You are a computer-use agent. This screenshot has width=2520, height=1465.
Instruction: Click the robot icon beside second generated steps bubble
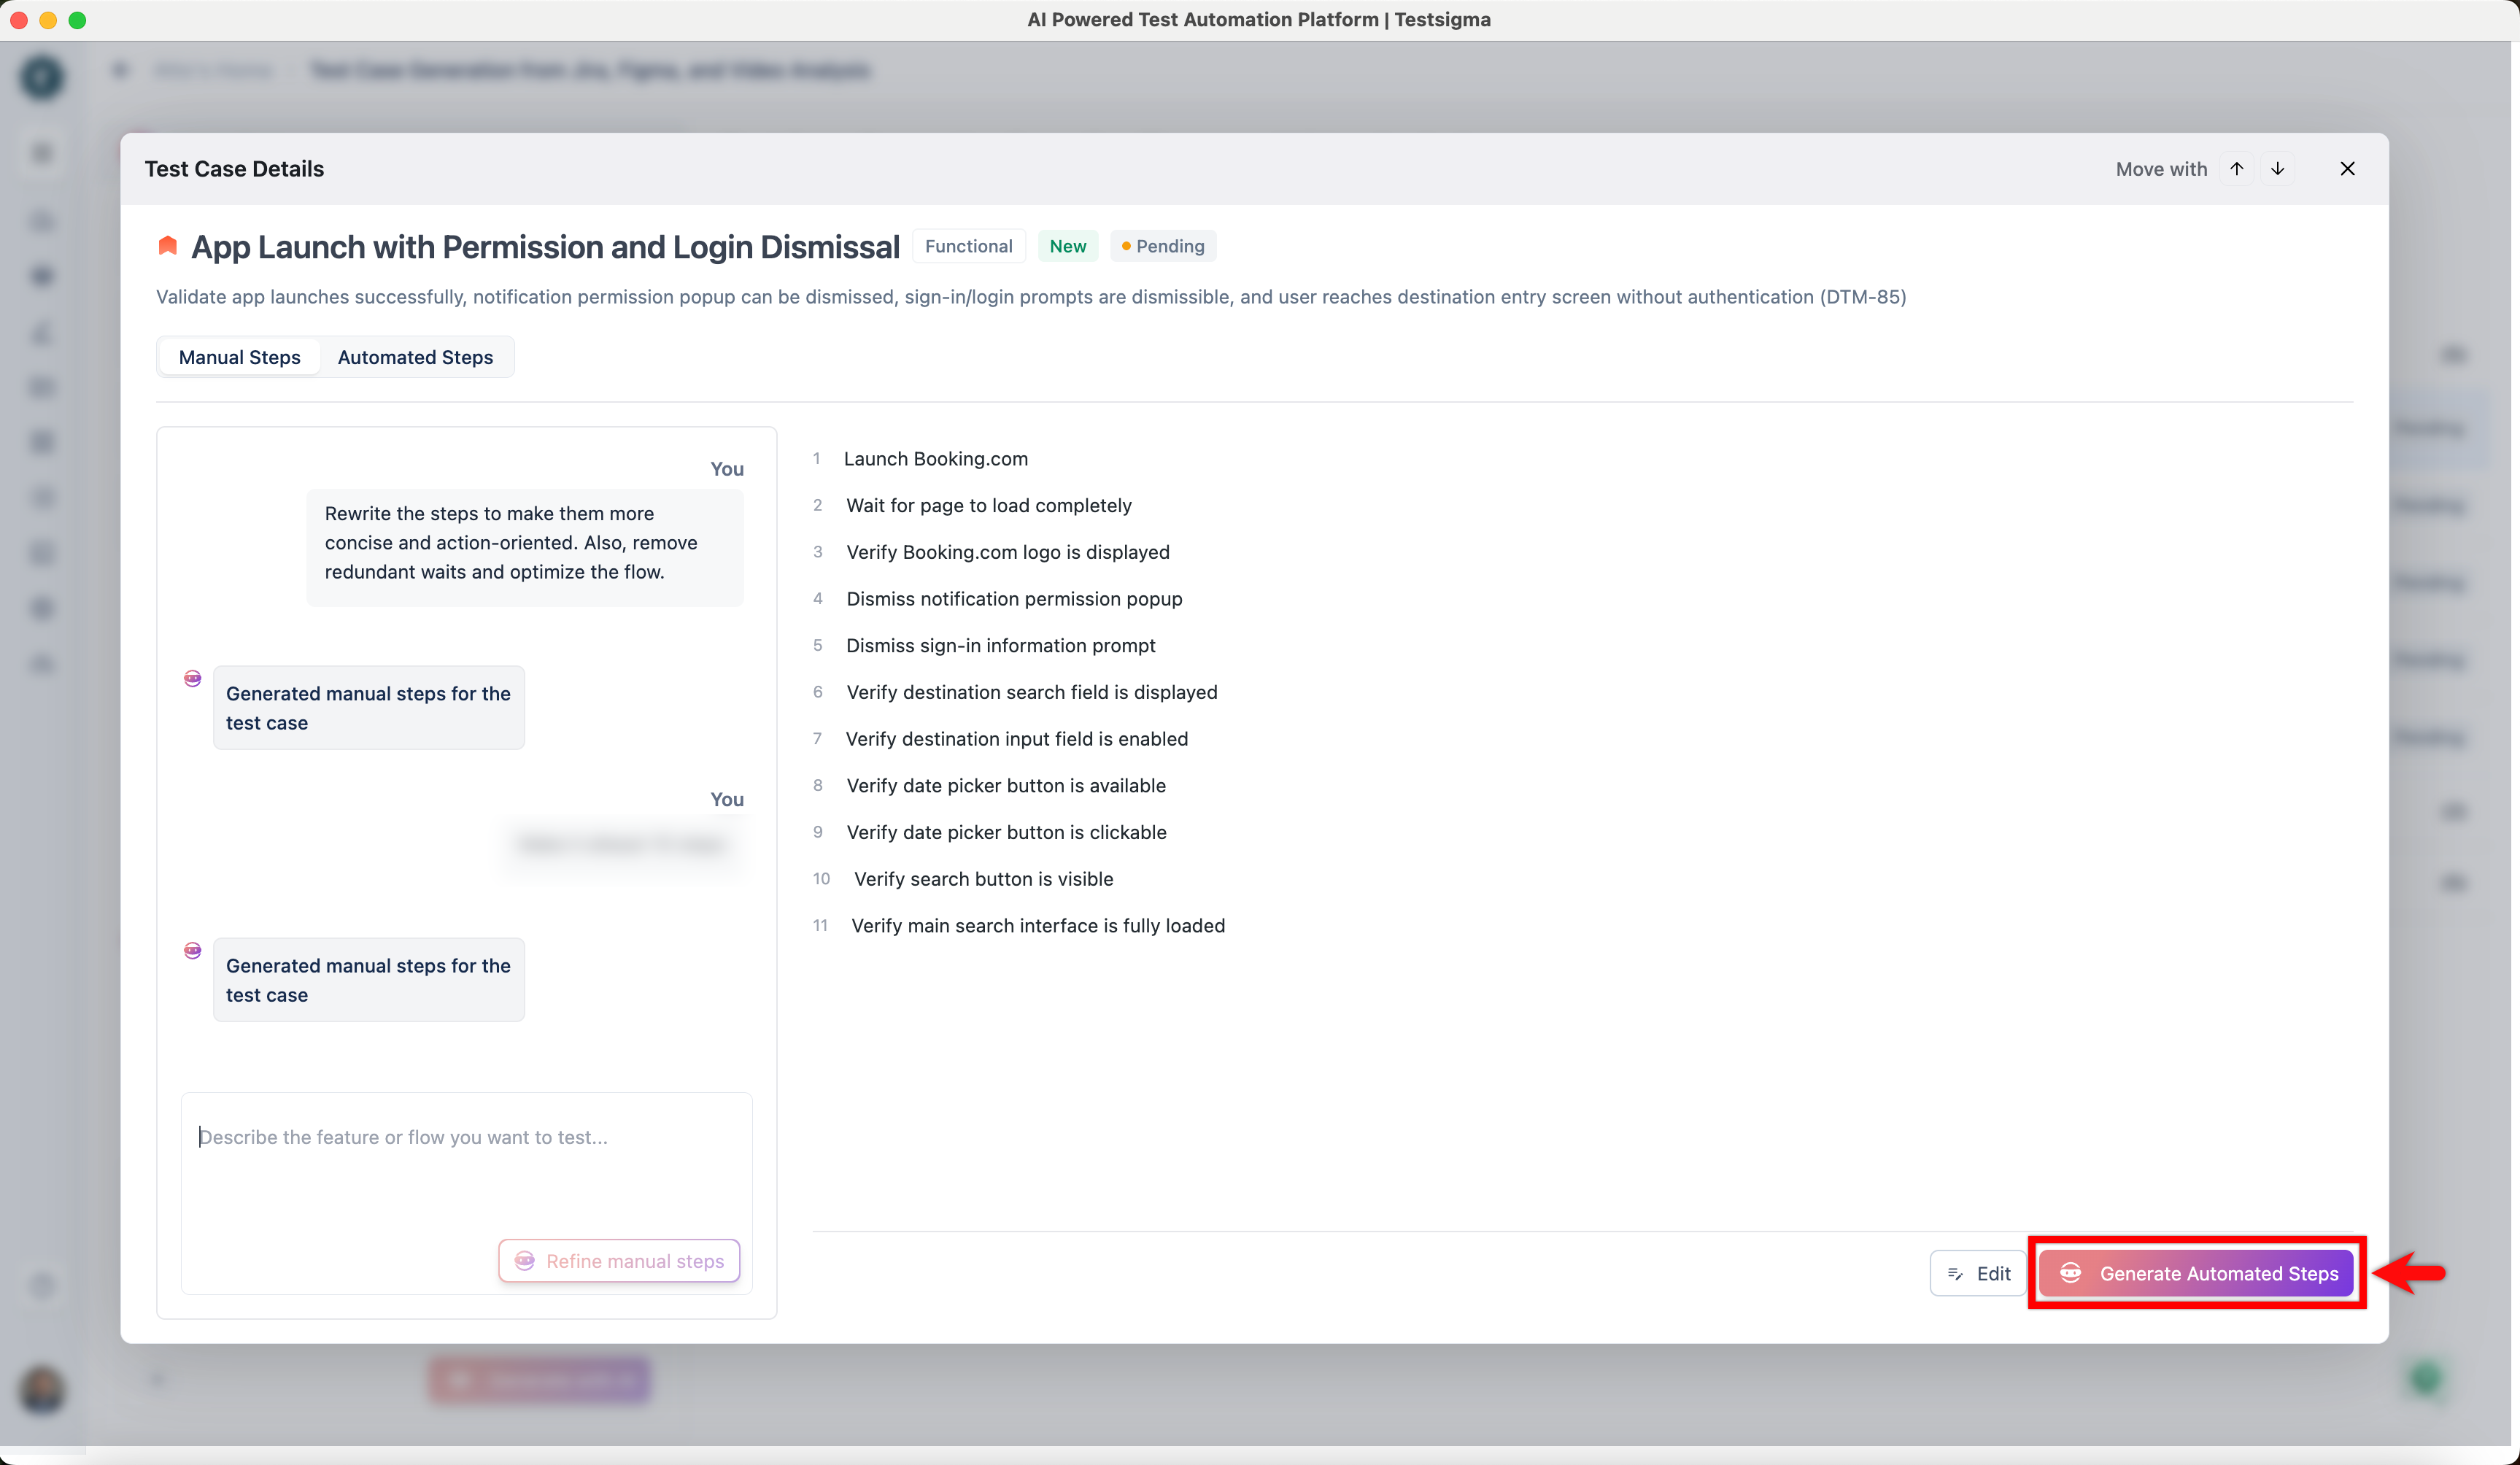click(x=192, y=950)
